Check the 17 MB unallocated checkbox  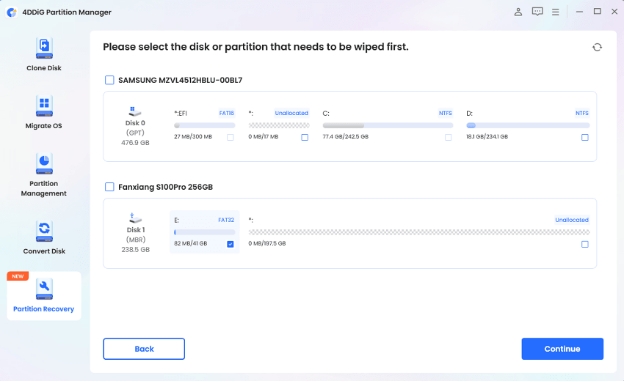304,137
